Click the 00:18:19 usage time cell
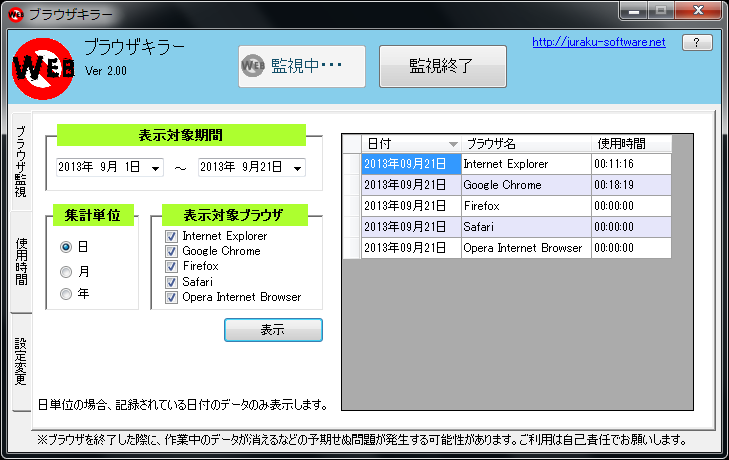 pos(631,185)
